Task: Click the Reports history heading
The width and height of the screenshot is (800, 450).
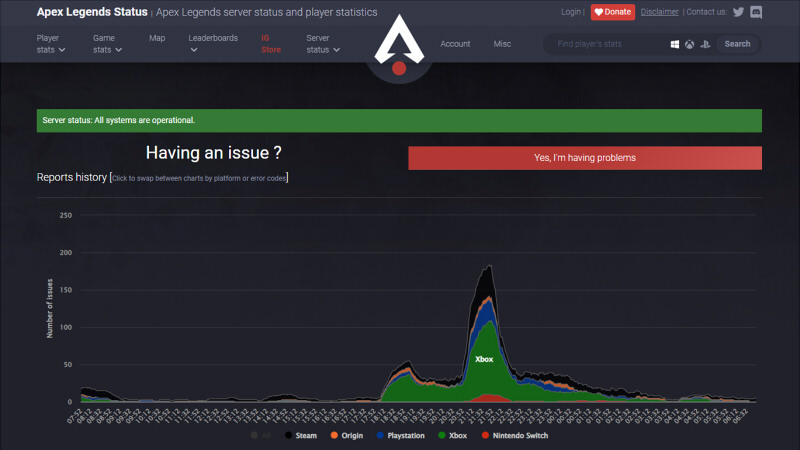Action: [x=71, y=177]
